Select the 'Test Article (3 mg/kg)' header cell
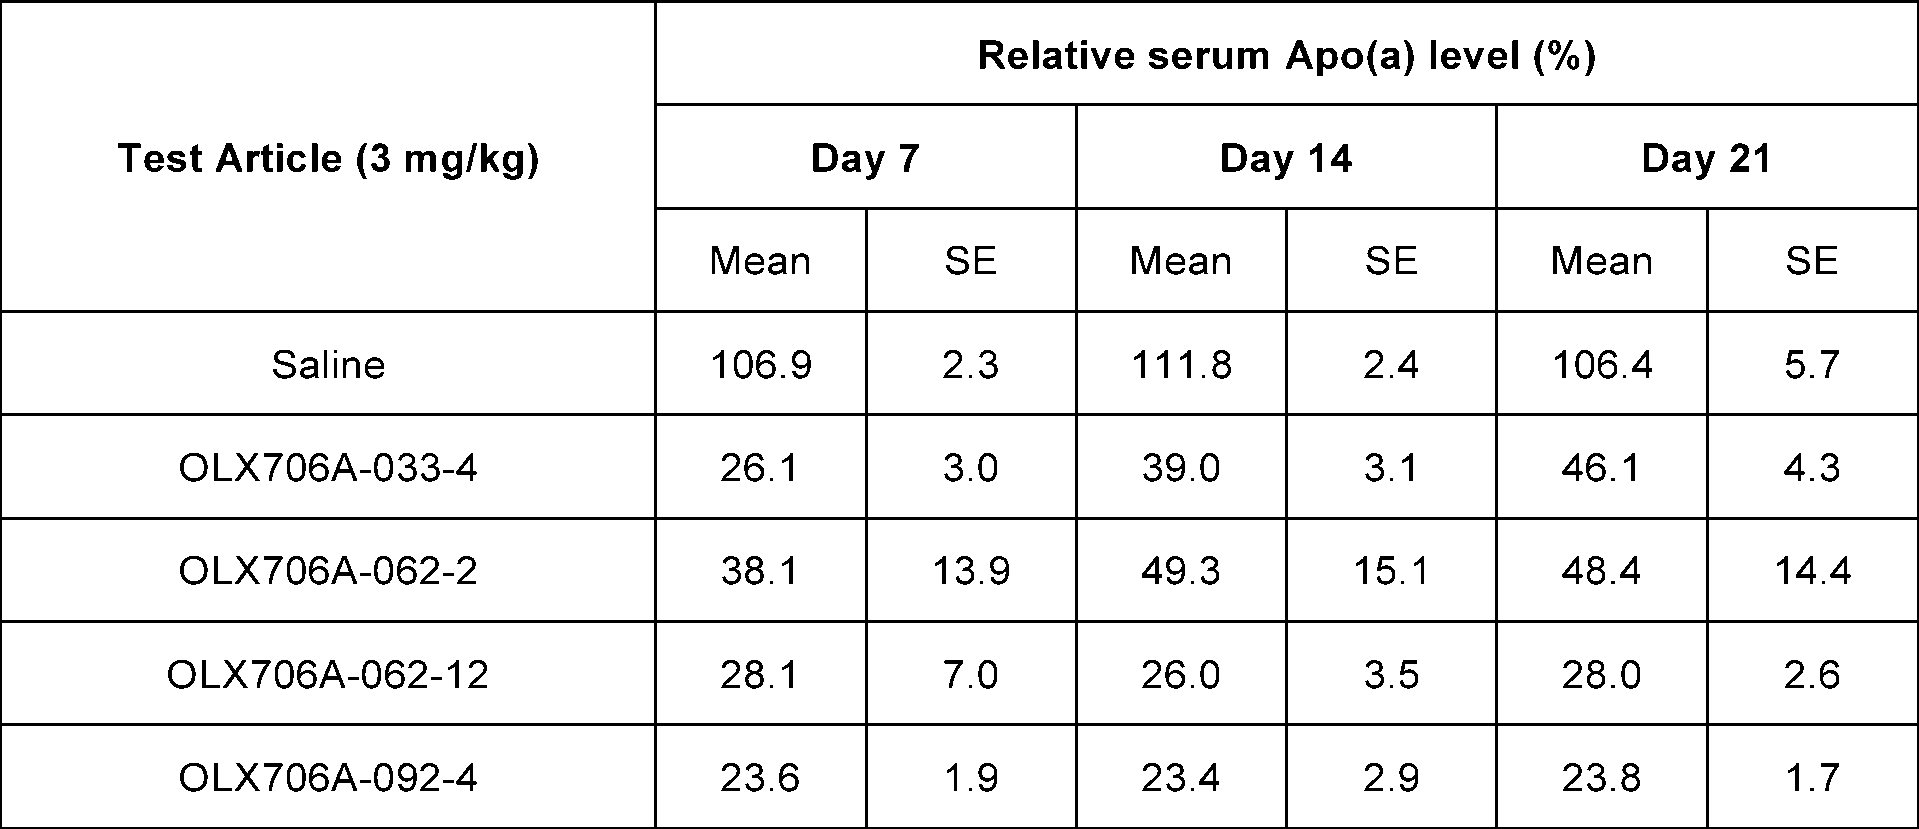Screen dimensions: 1919x829 328,159
